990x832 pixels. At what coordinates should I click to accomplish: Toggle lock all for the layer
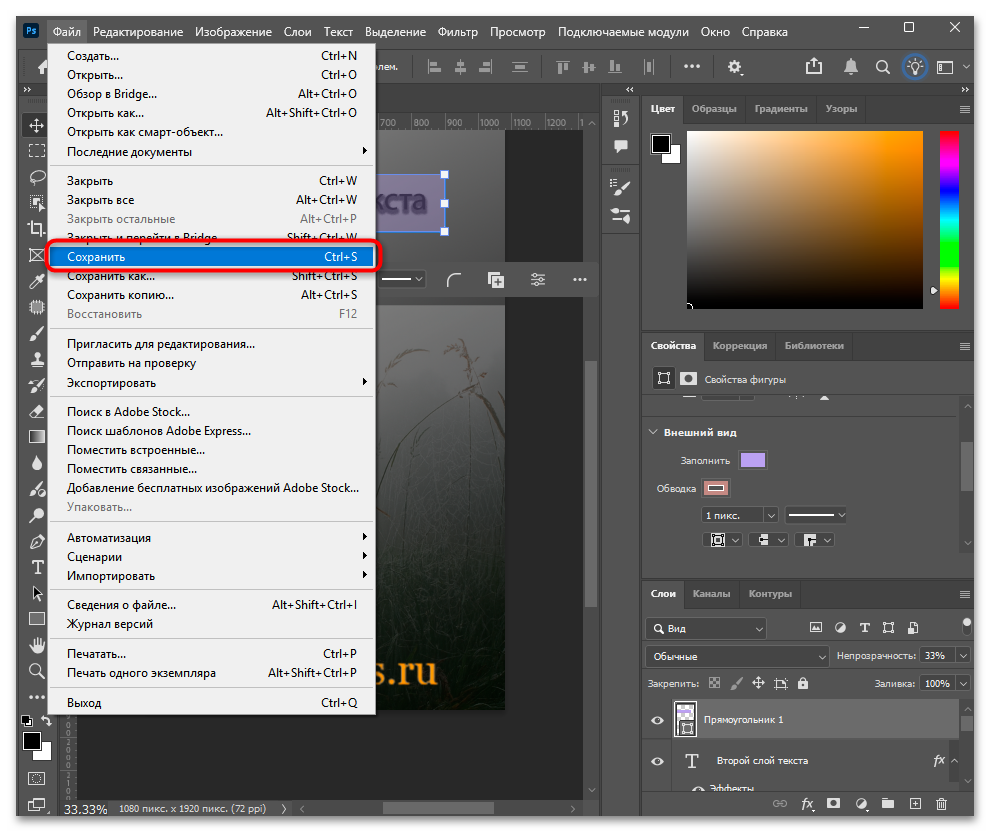tap(802, 684)
